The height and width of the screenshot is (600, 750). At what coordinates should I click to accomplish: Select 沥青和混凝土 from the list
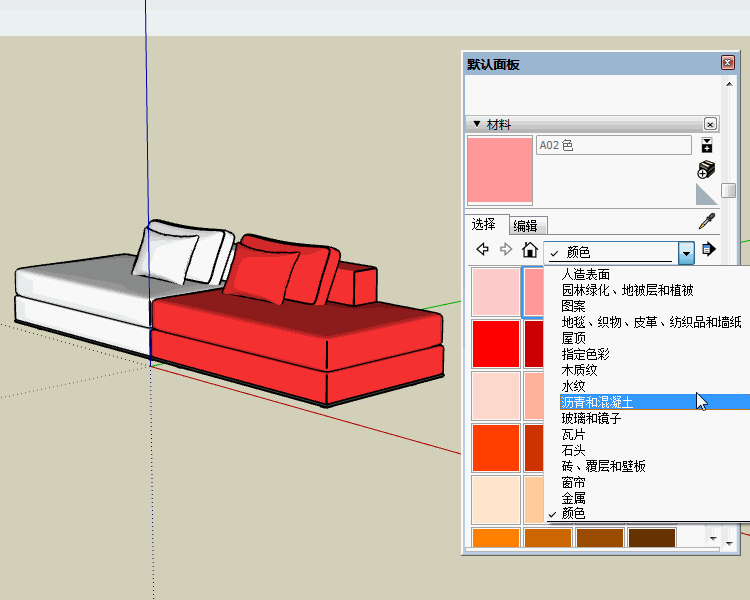click(597, 402)
